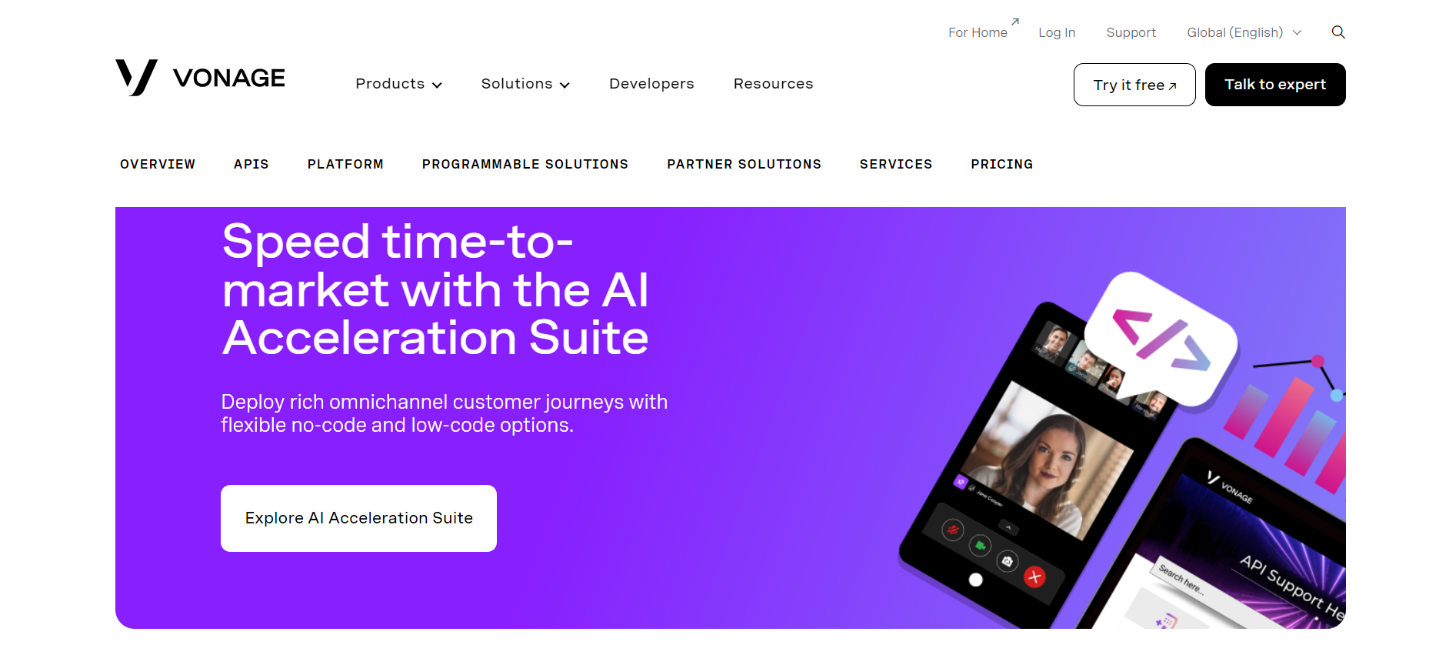
Task: Click the green video camera icon on phone
Action: tap(981, 546)
